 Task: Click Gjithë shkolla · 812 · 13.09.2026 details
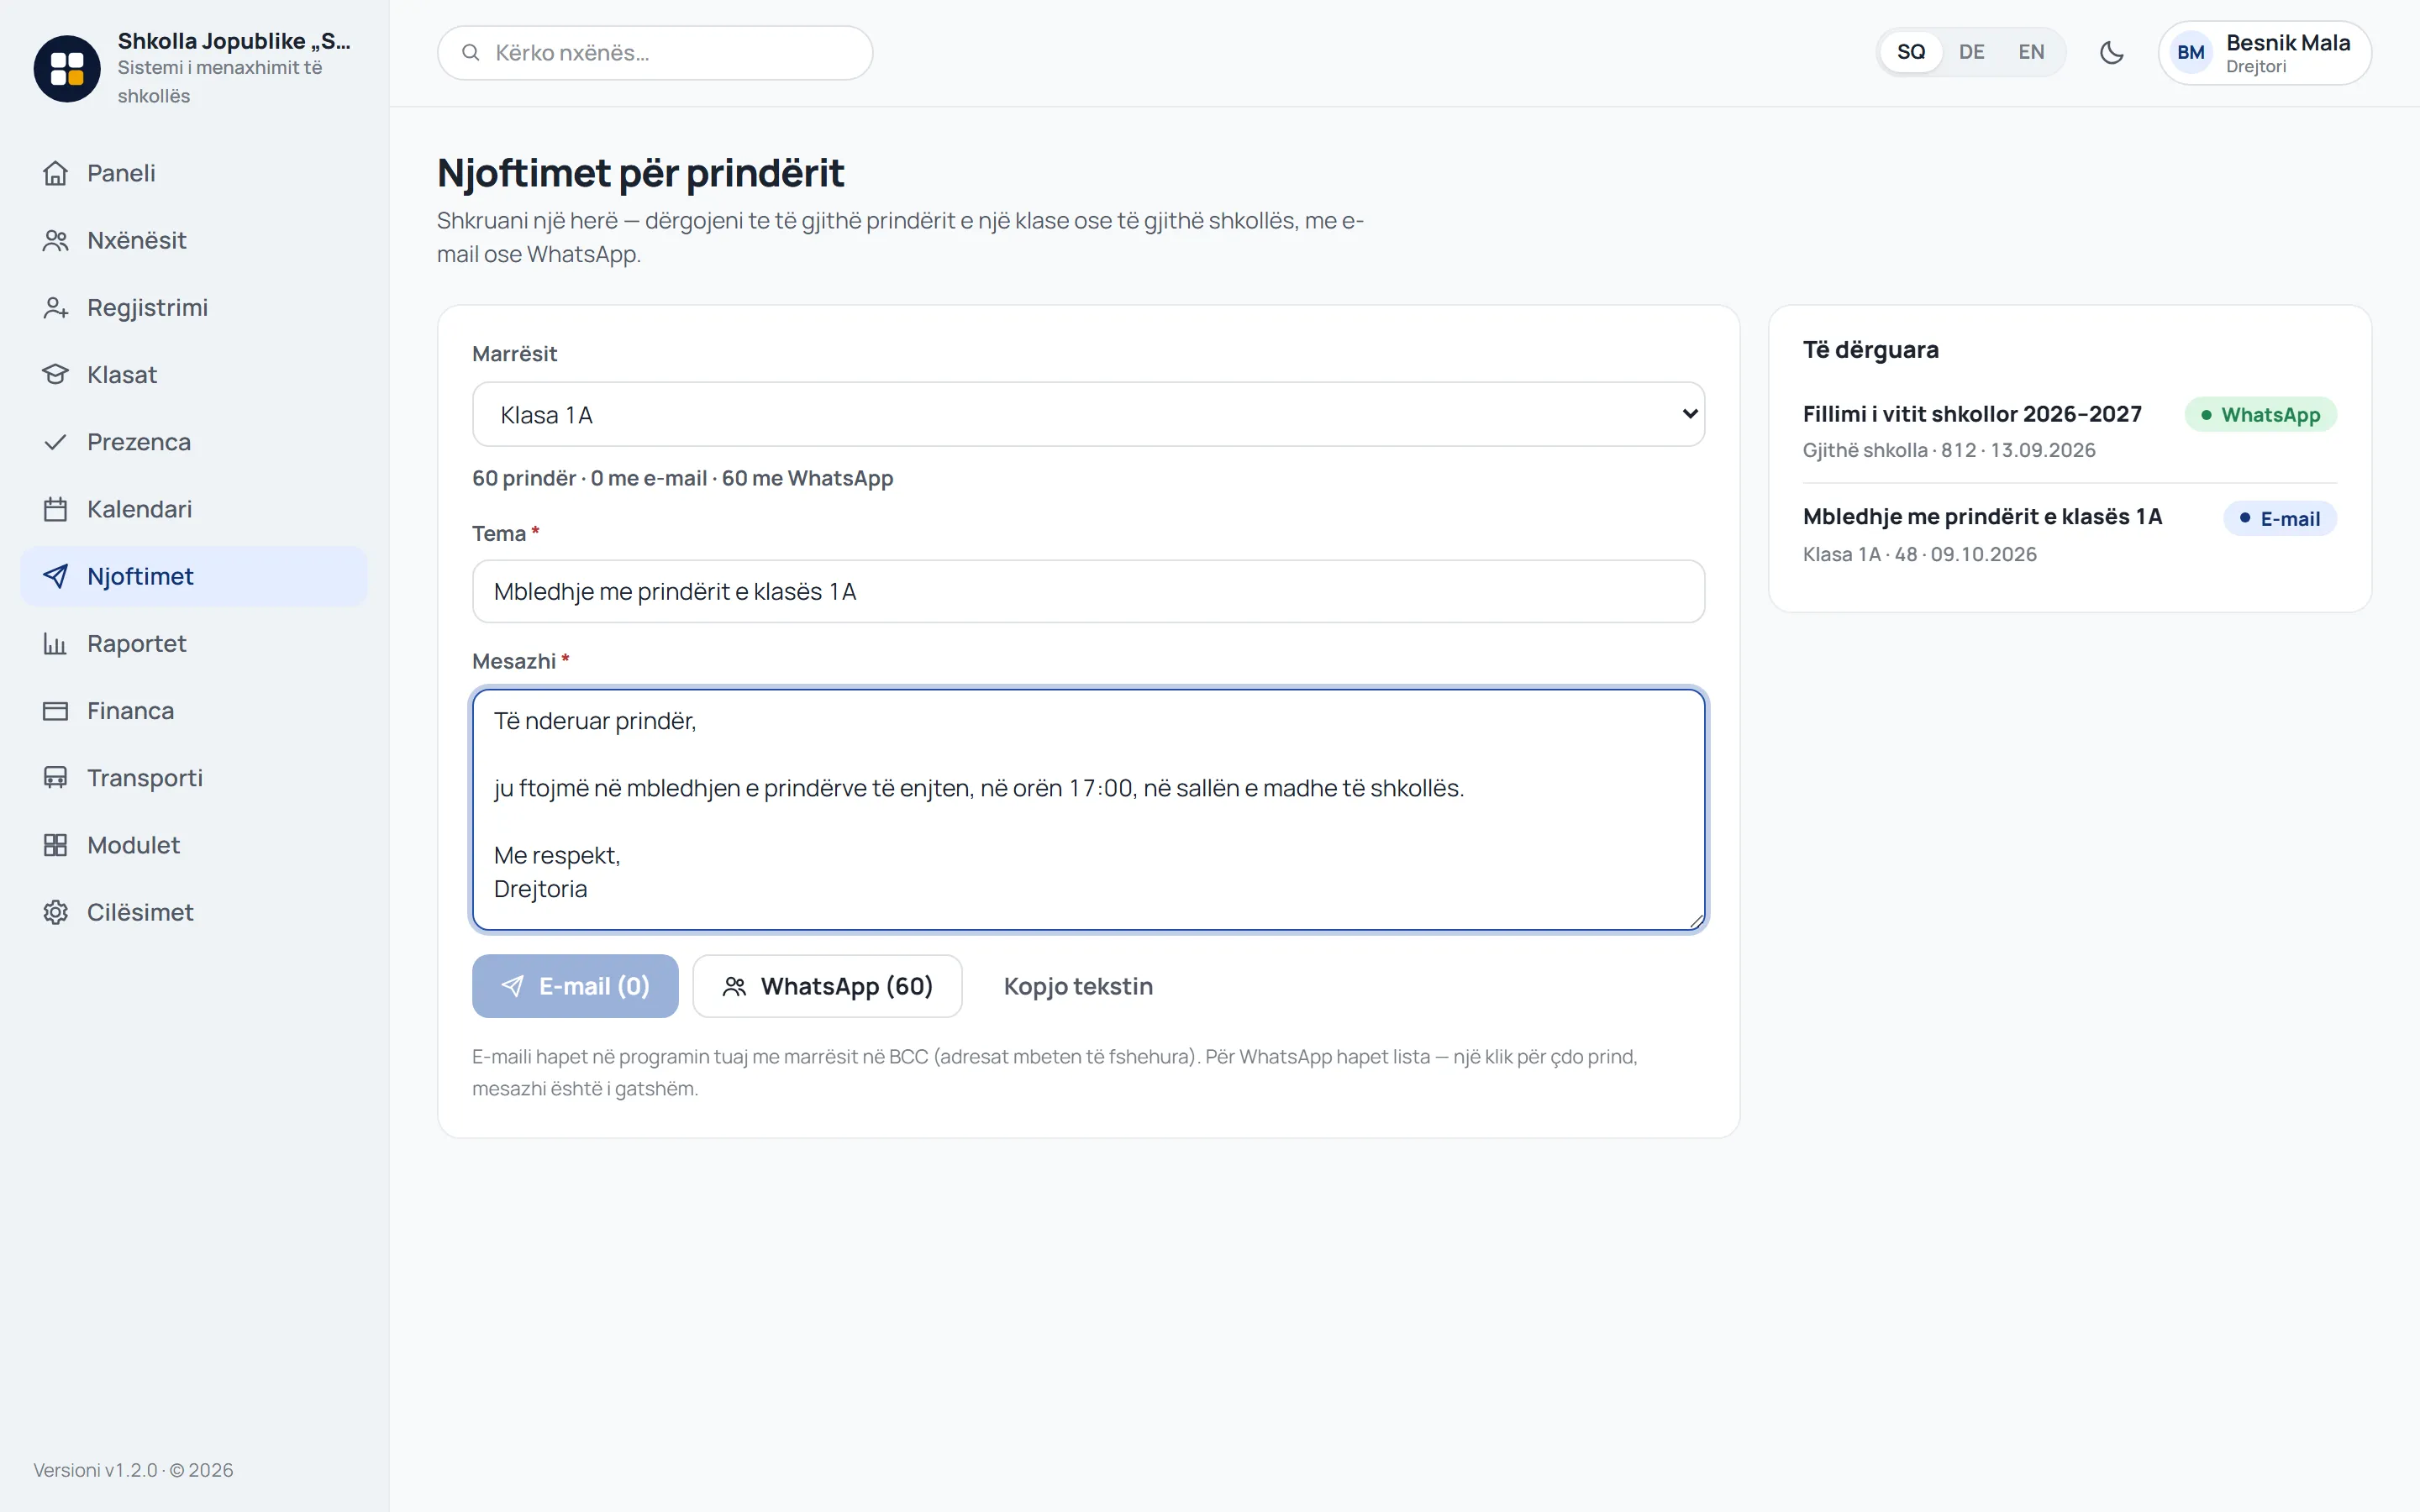tap(1949, 450)
